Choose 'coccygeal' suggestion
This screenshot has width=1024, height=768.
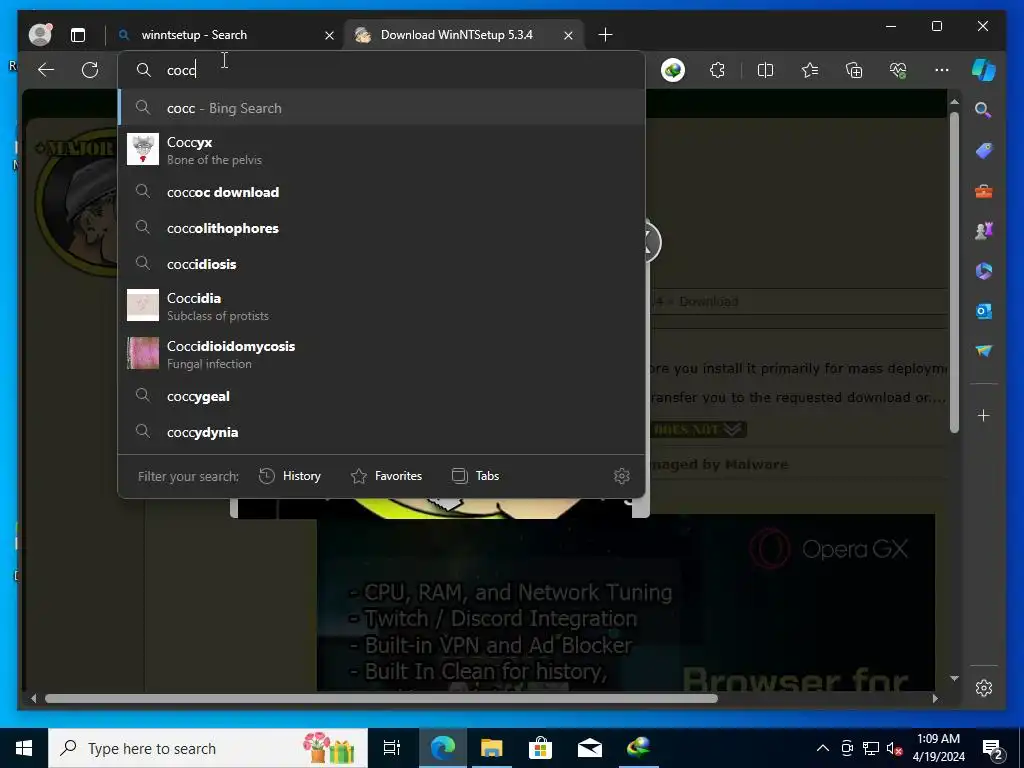382,396
